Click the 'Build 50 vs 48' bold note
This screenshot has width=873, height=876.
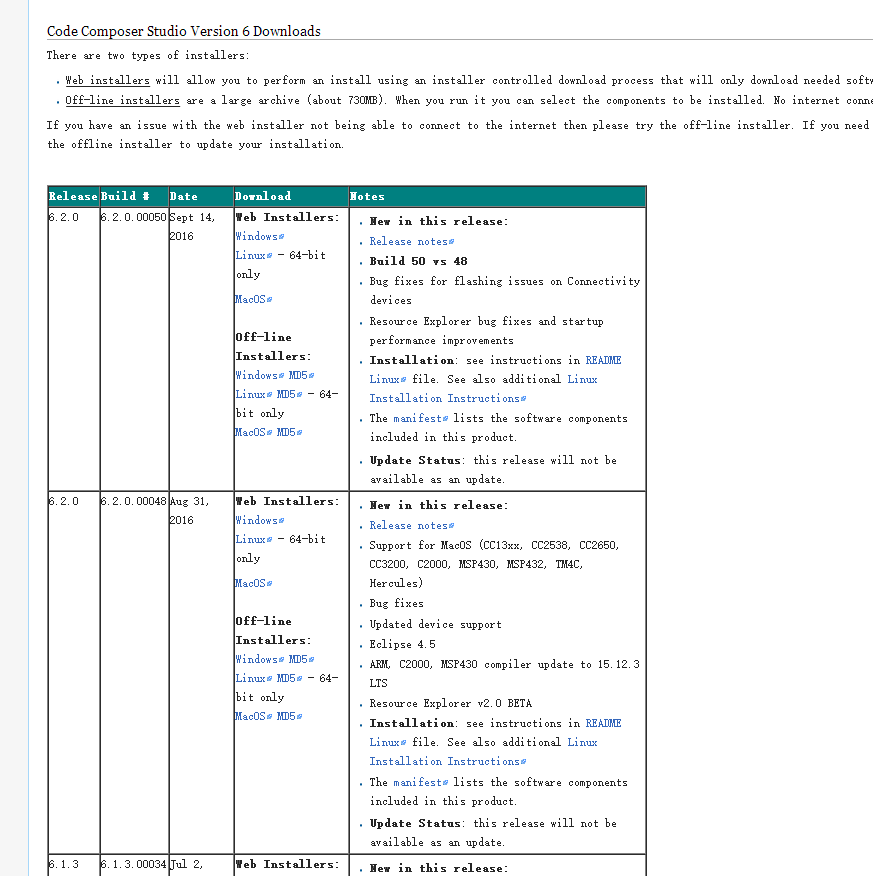pos(418,261)
